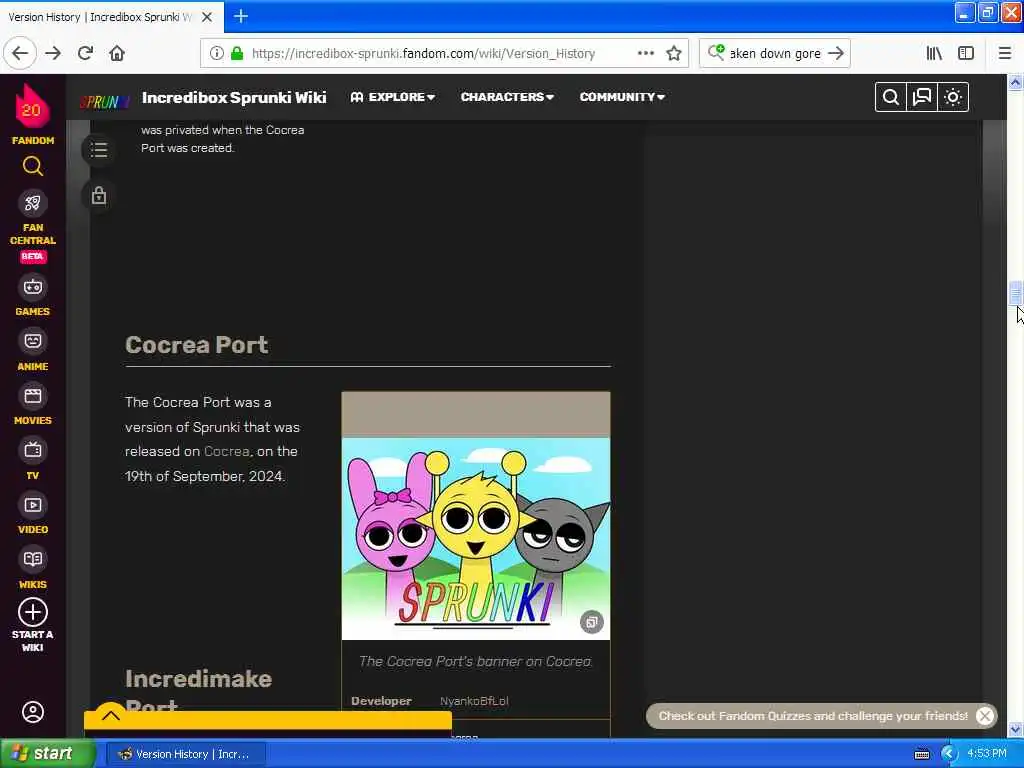Open the wiki search magnifier button
1024x768 pixels.
click(x=890, y=97)
